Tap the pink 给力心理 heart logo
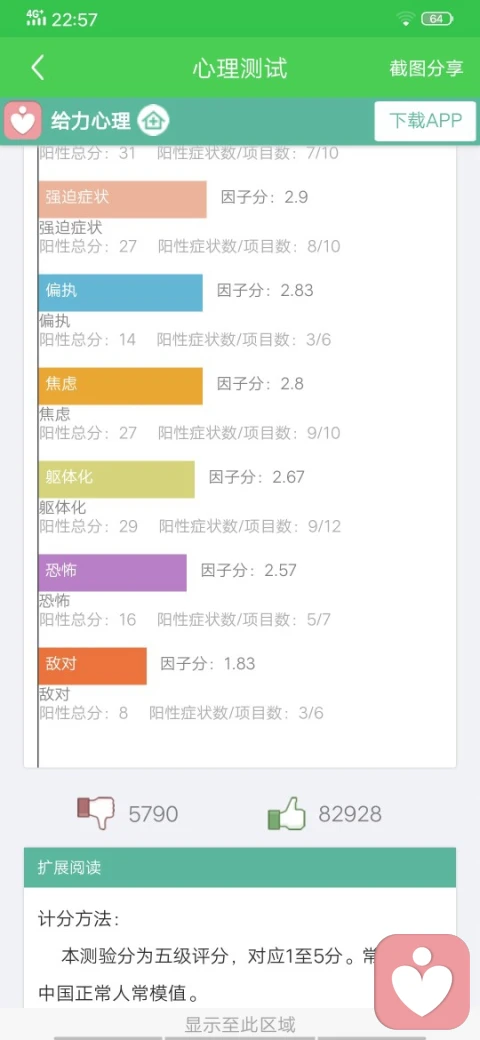The height and width of the screenshot is (1040, 480). tap(23, 121)
